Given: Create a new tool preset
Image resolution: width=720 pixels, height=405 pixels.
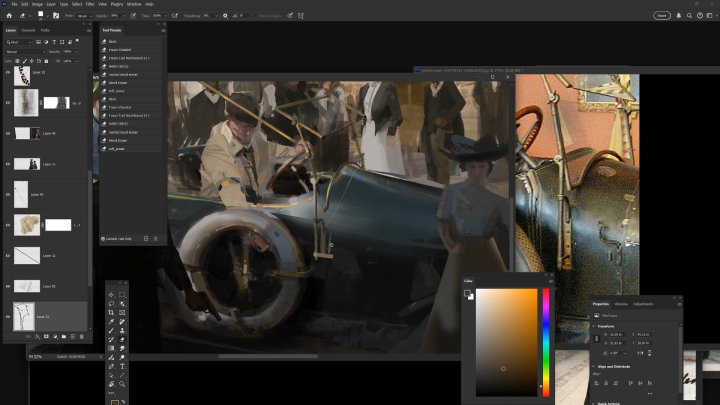Looking at the screenshot, I should [x=146, y=239].
